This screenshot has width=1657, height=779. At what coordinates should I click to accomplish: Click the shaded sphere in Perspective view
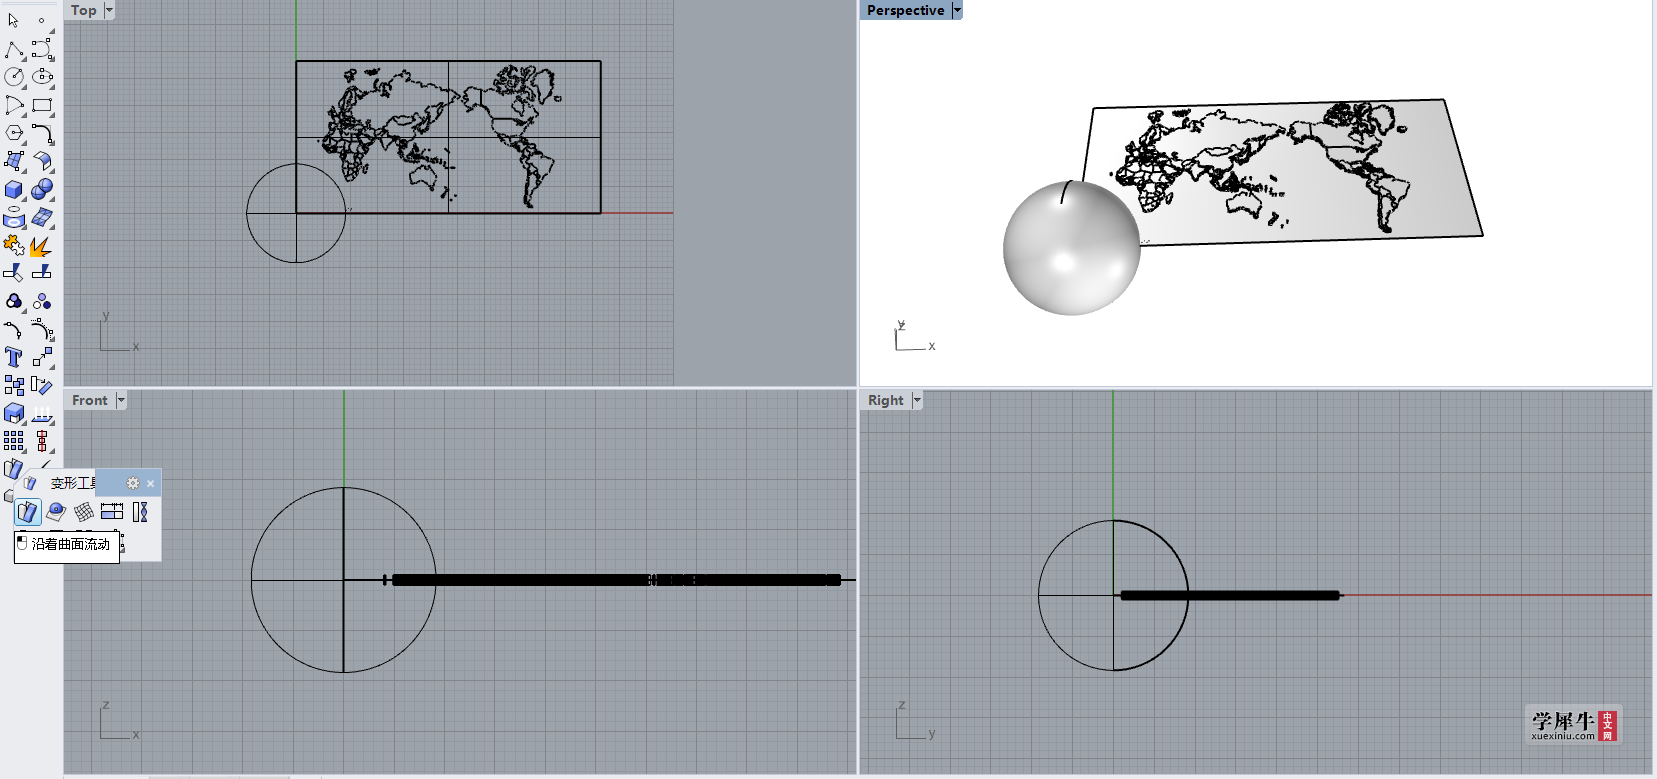point(1071,249)
